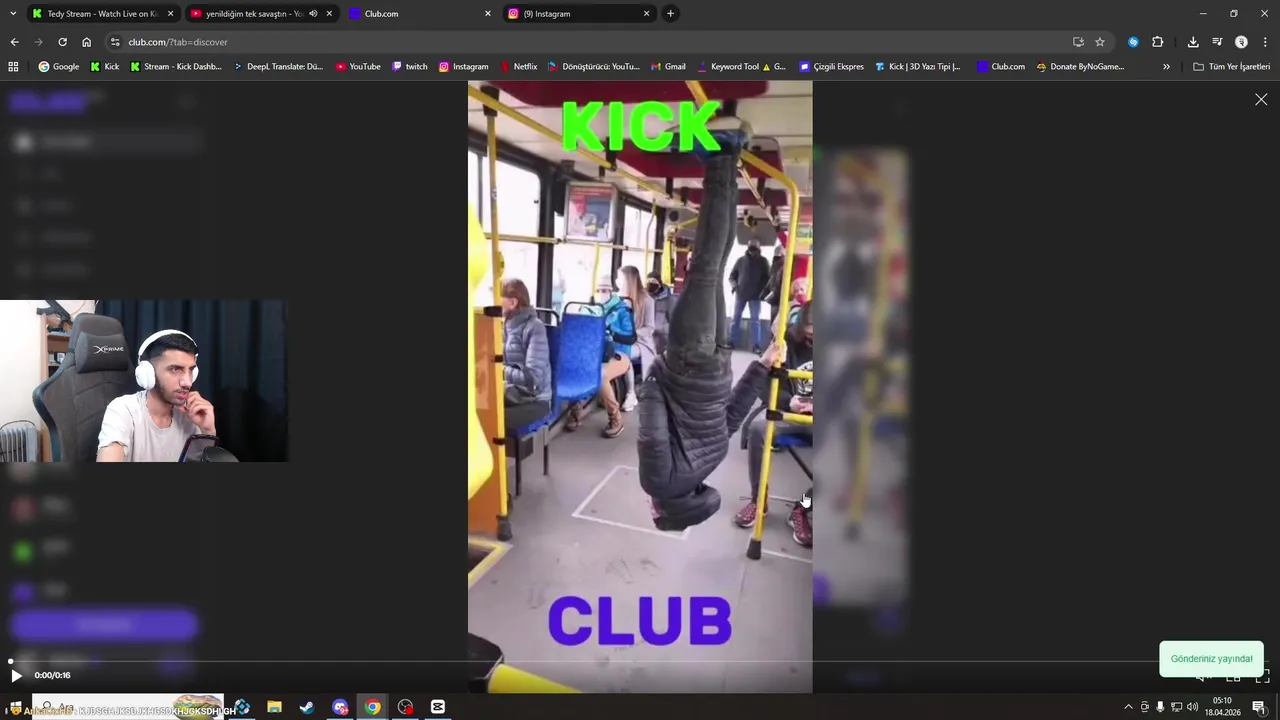This screenshot has height=720, width=1280.
Task: Reload the club.com page
Action: tap(62, 42)
